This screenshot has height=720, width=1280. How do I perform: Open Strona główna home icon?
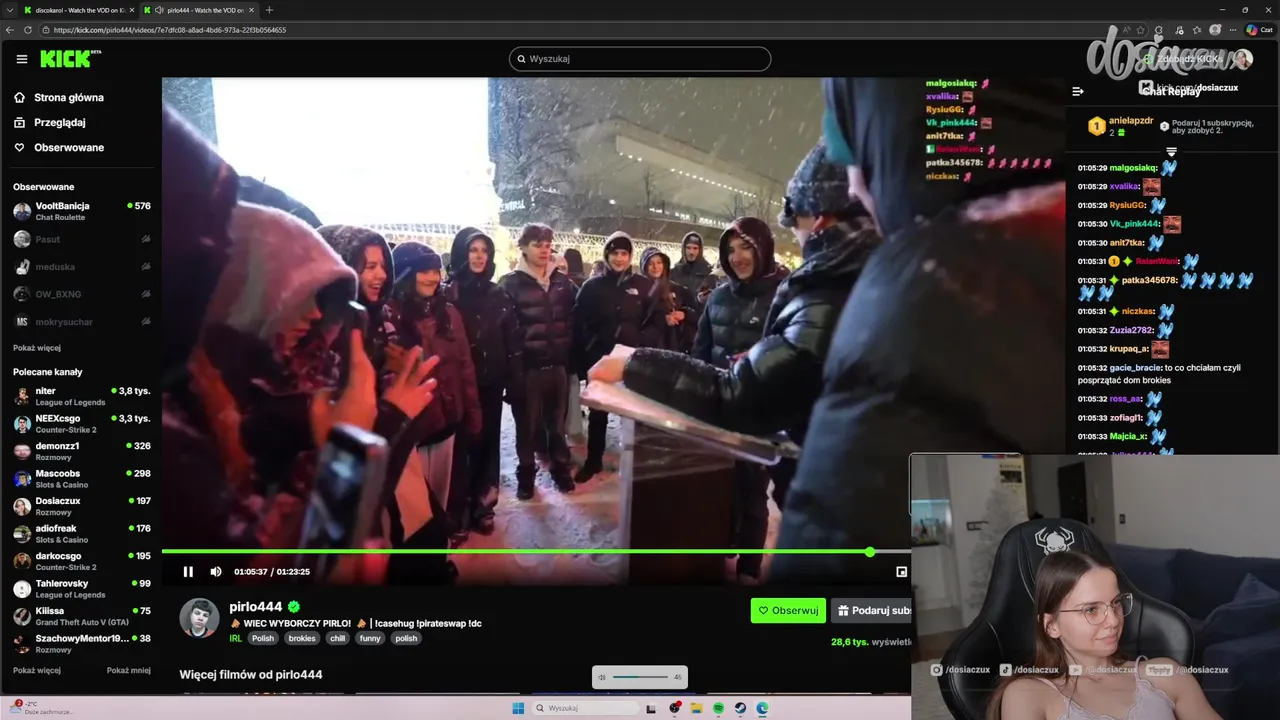19,97
